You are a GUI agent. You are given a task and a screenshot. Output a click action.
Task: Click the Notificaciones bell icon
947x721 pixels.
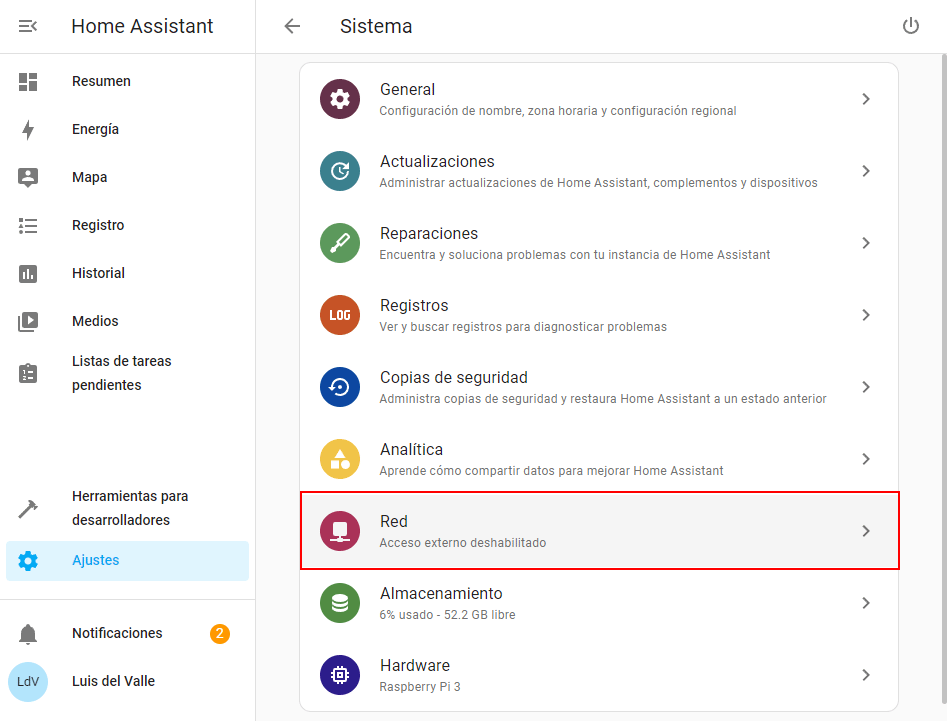click(28, 633)
